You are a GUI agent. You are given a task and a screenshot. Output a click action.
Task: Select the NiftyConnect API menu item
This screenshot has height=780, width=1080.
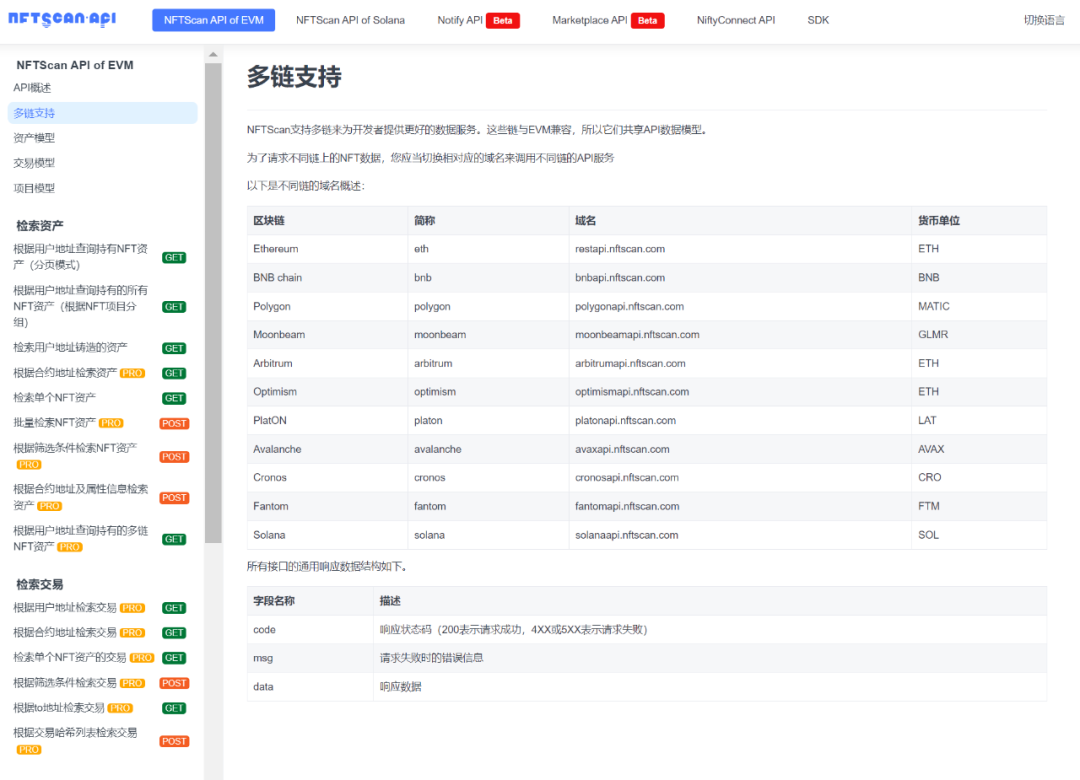coord(736,19)
